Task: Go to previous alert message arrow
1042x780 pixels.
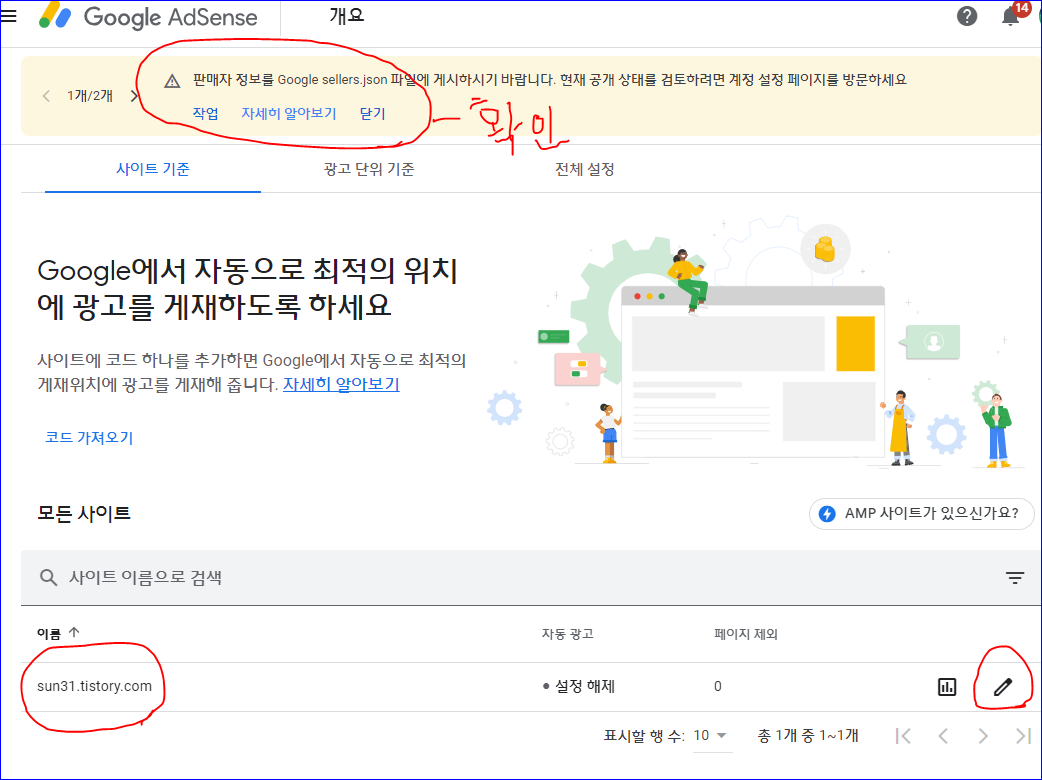Action: [46, 96]
